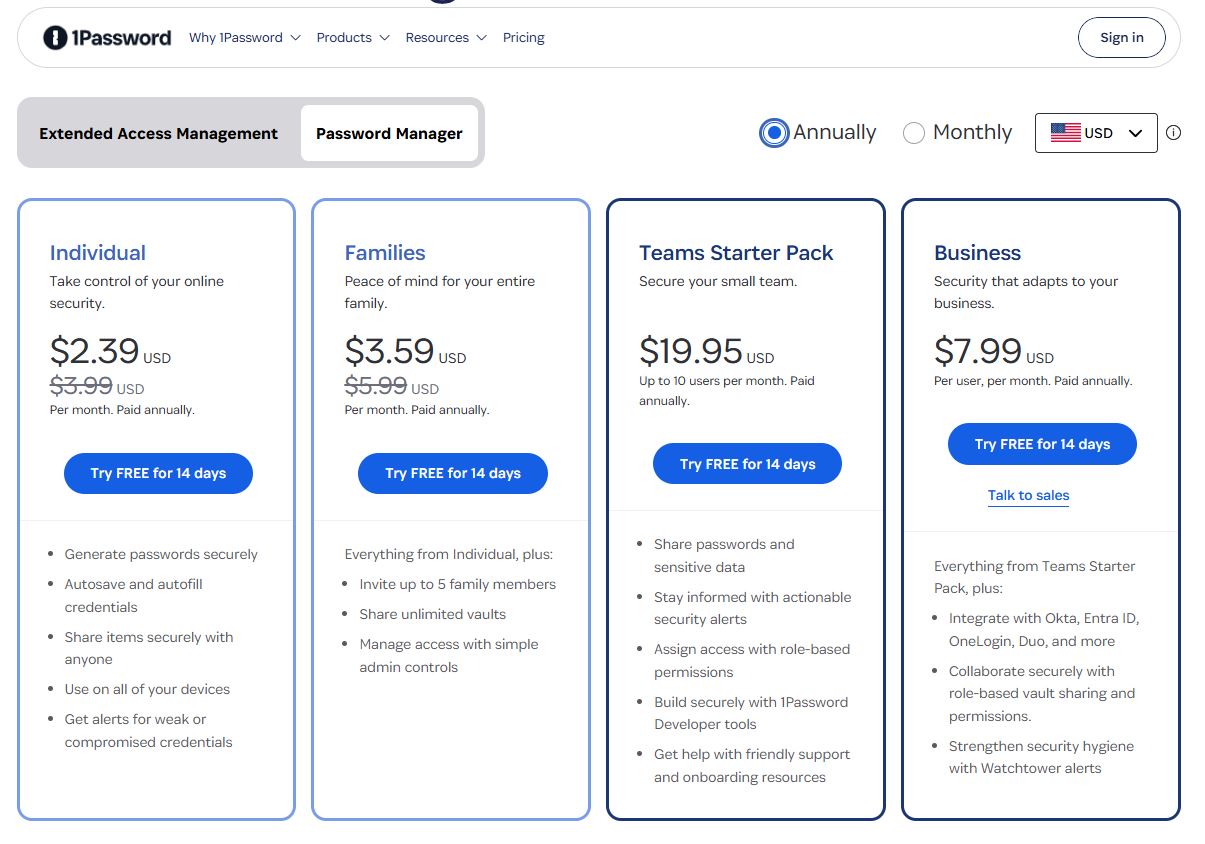Click the Sign in button
1205x844 pixels.
[1121, 37]
